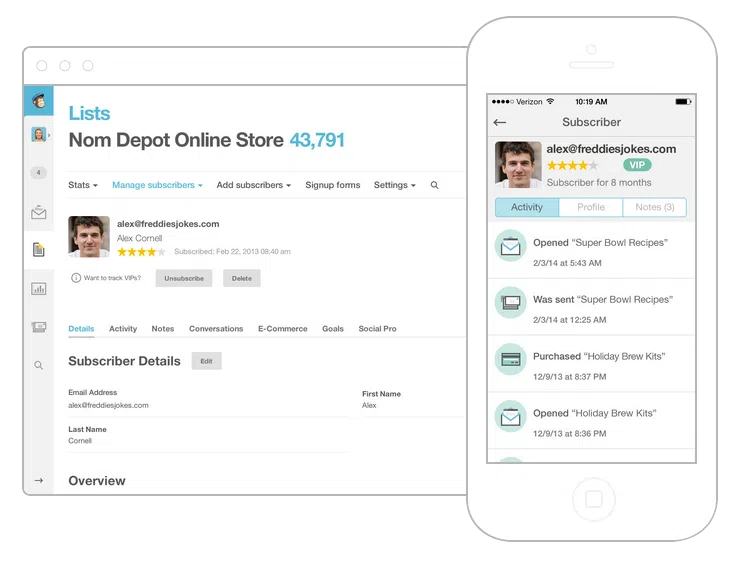Click the Unsubscribe button

184,278
